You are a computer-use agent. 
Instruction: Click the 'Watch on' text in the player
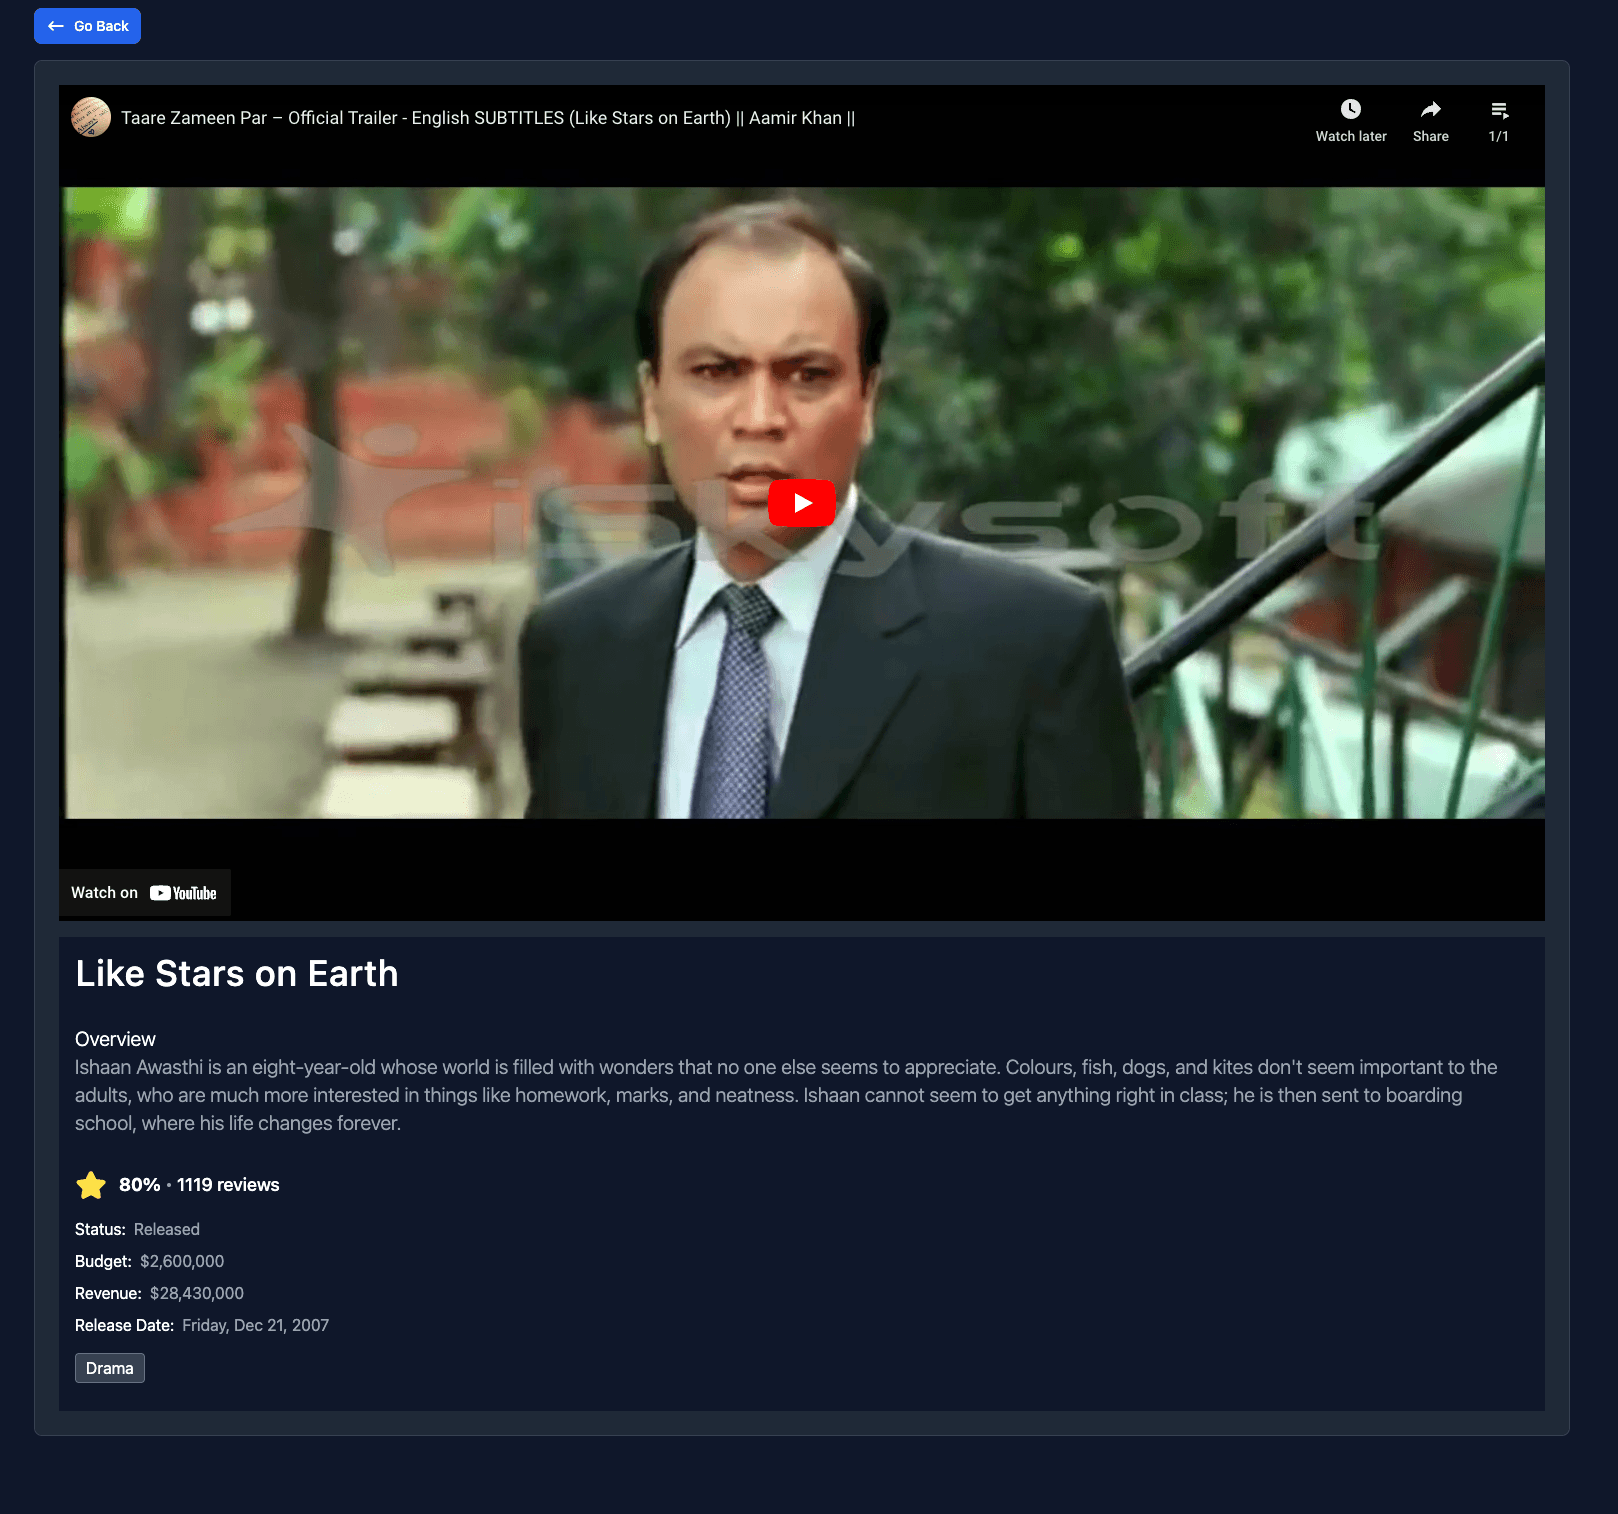[104, 893]
